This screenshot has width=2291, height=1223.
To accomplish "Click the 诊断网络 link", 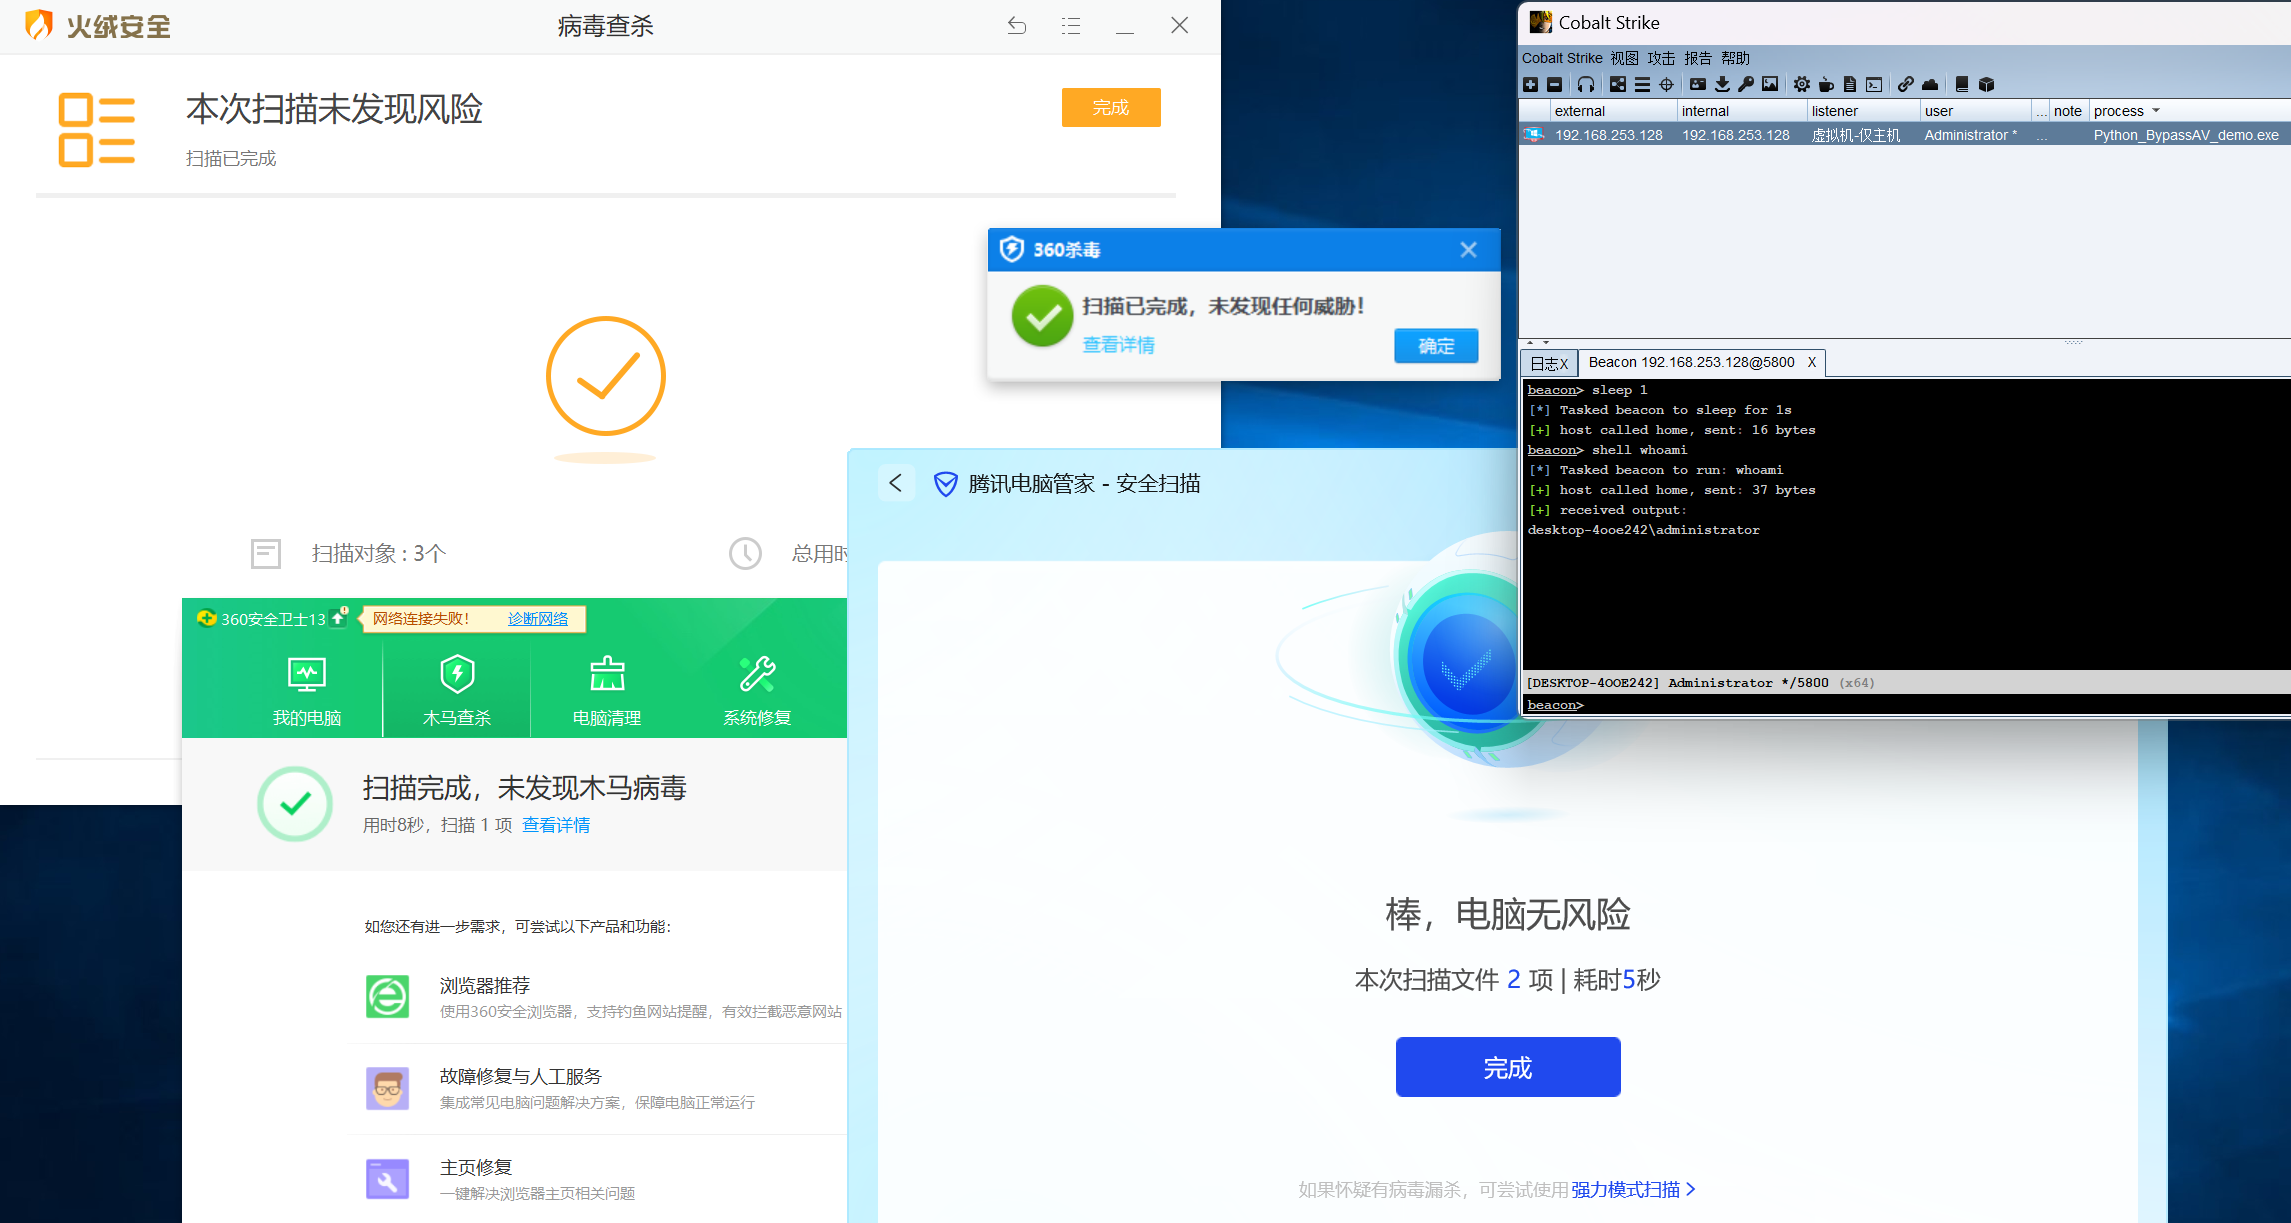I will pos(538,619).
